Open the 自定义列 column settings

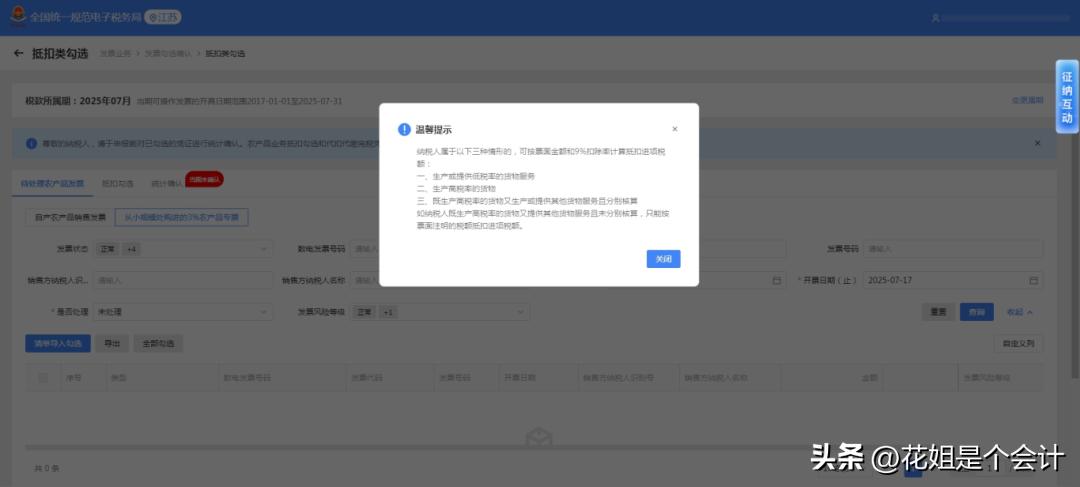pos(1019,343)
